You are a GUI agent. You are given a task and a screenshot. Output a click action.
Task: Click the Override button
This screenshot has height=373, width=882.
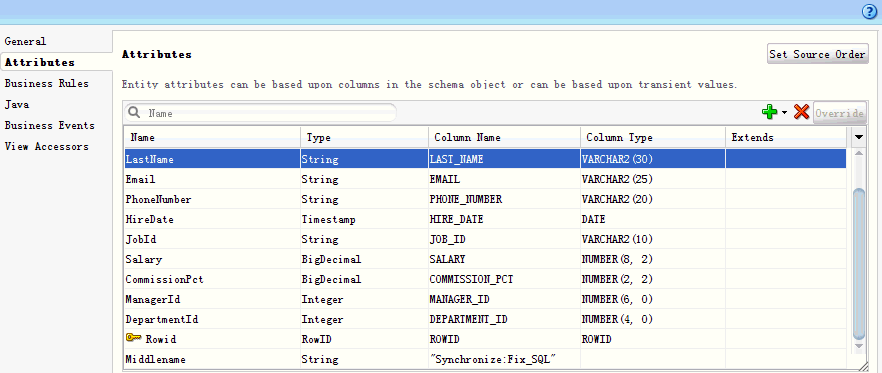tap(839, 113)
